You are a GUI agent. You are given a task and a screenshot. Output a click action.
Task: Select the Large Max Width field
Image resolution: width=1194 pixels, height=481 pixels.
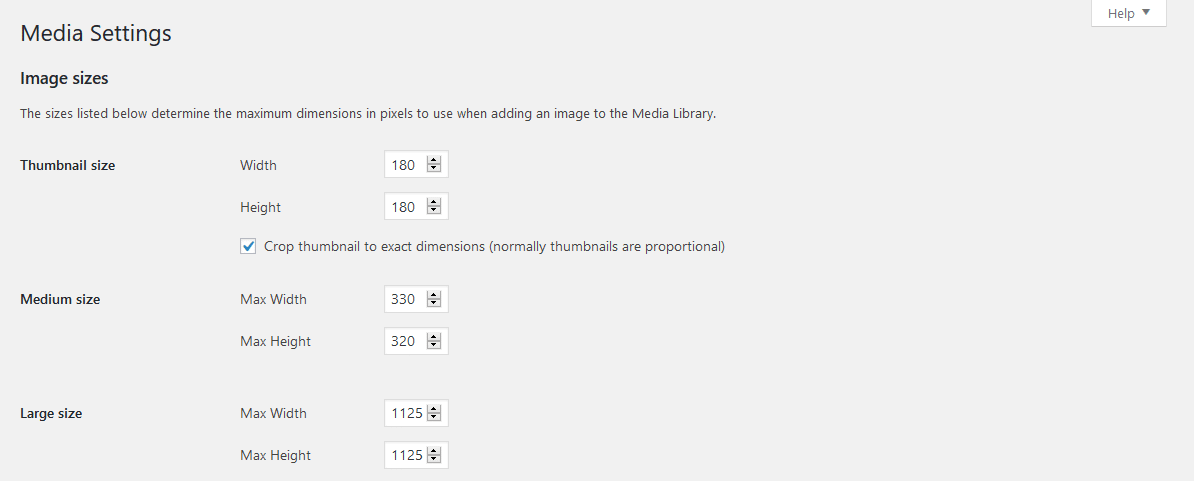(x=406, y=413)
